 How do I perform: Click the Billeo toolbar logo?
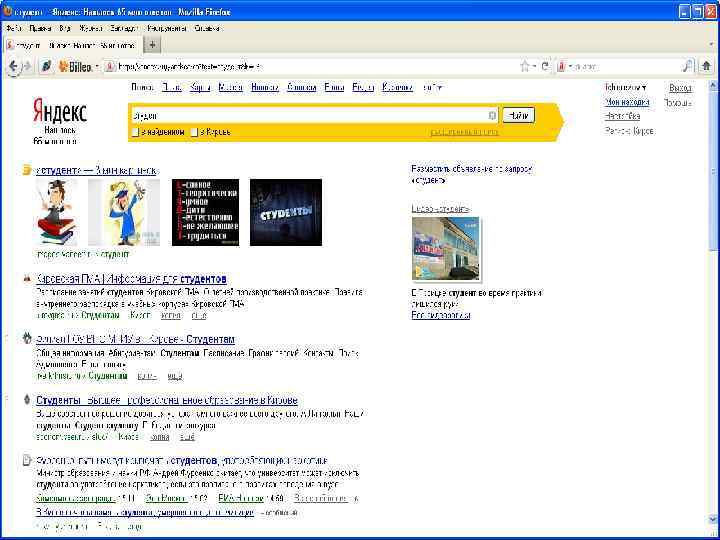coord(76,67)
